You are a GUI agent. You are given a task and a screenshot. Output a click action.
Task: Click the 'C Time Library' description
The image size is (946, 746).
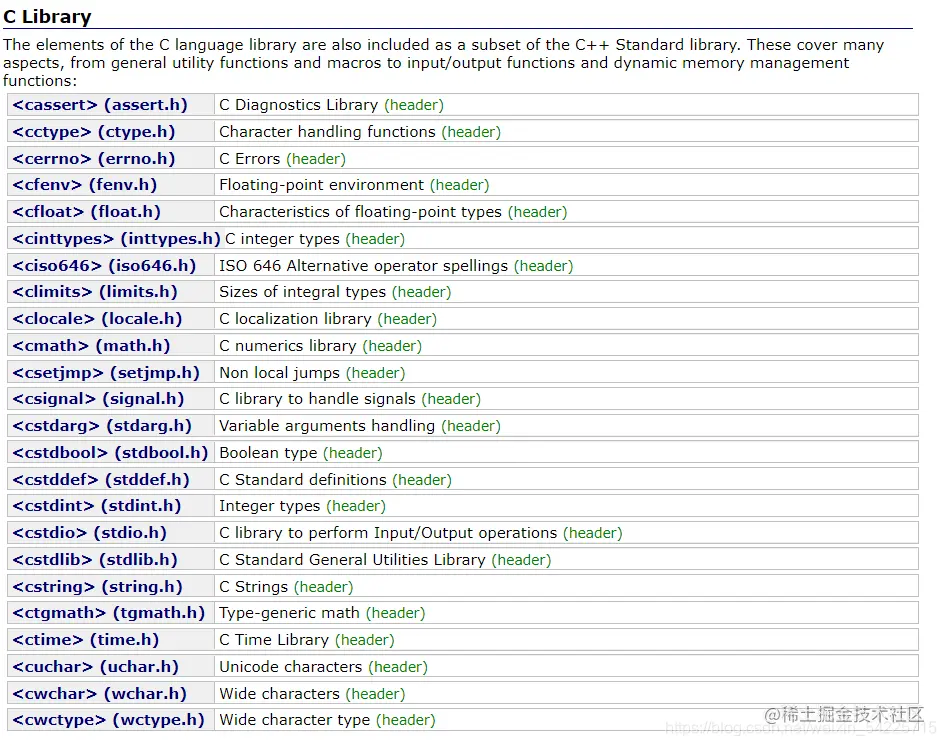[x=274, y=640]
